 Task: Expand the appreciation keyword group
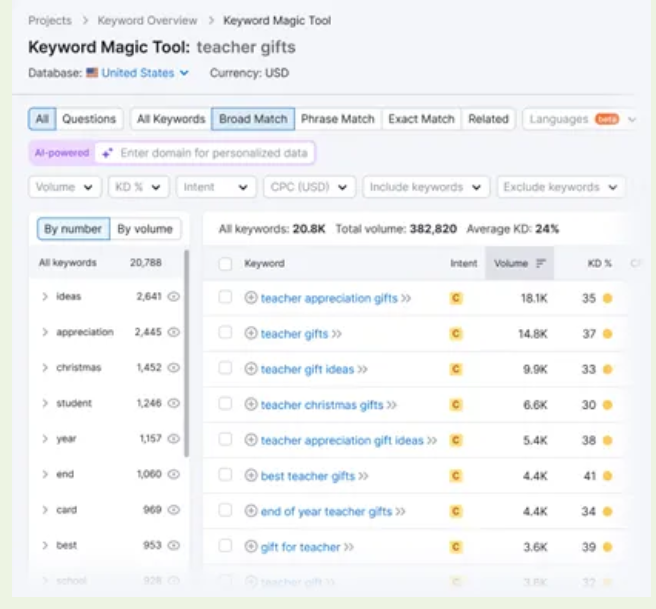click(45, 332)
